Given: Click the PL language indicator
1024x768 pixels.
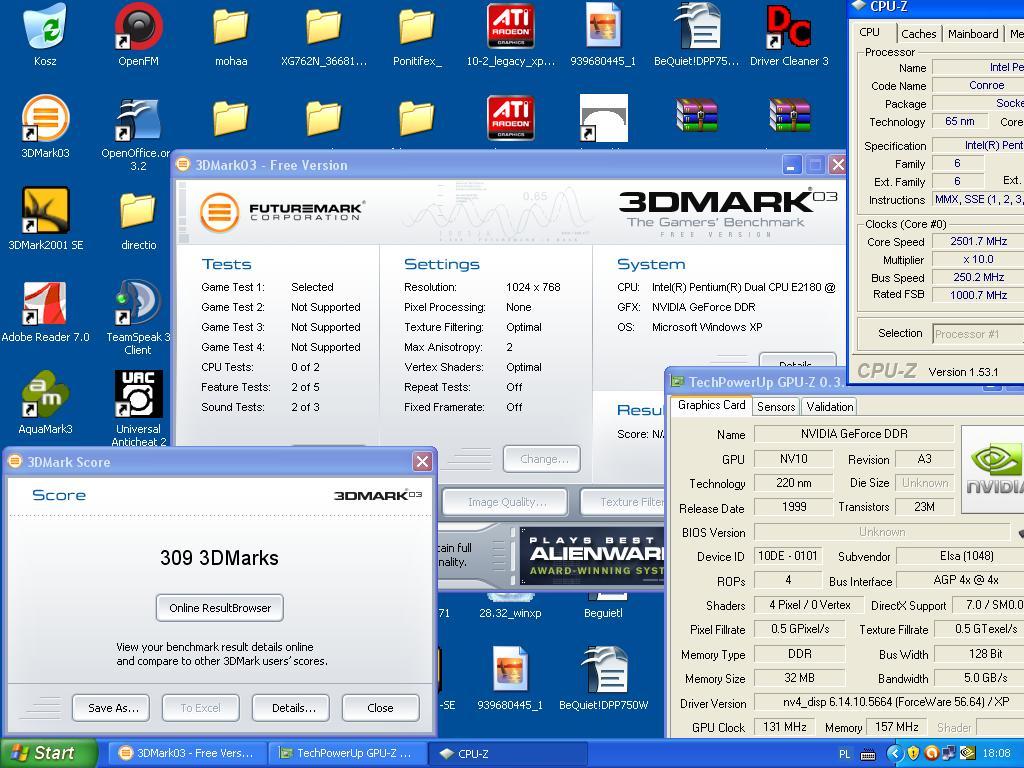Looking at the screenshot, I should [844, 754].
